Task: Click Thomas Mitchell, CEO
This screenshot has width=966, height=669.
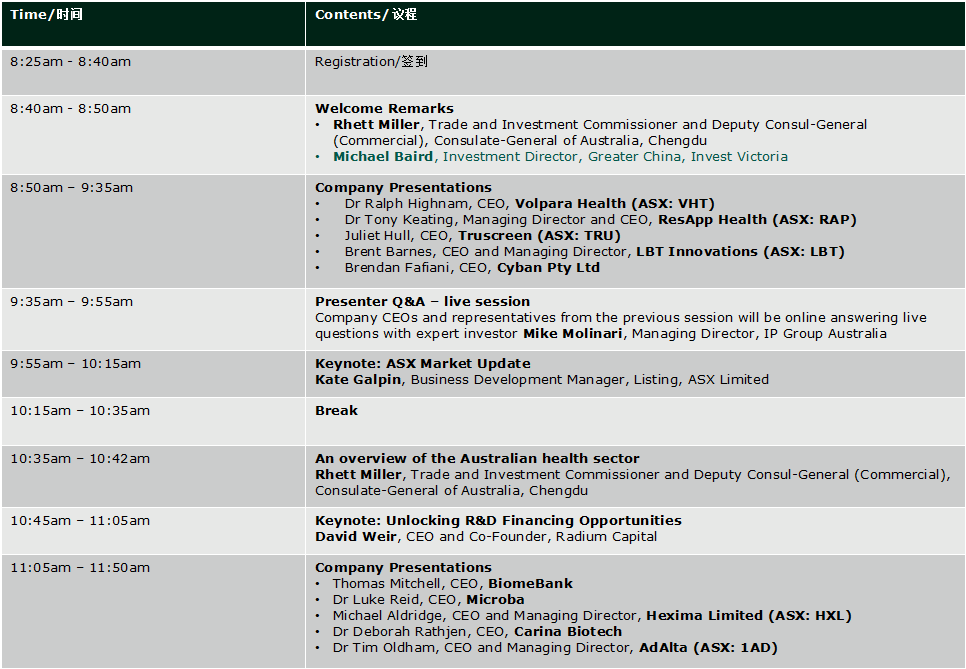Action: point(408,583)
